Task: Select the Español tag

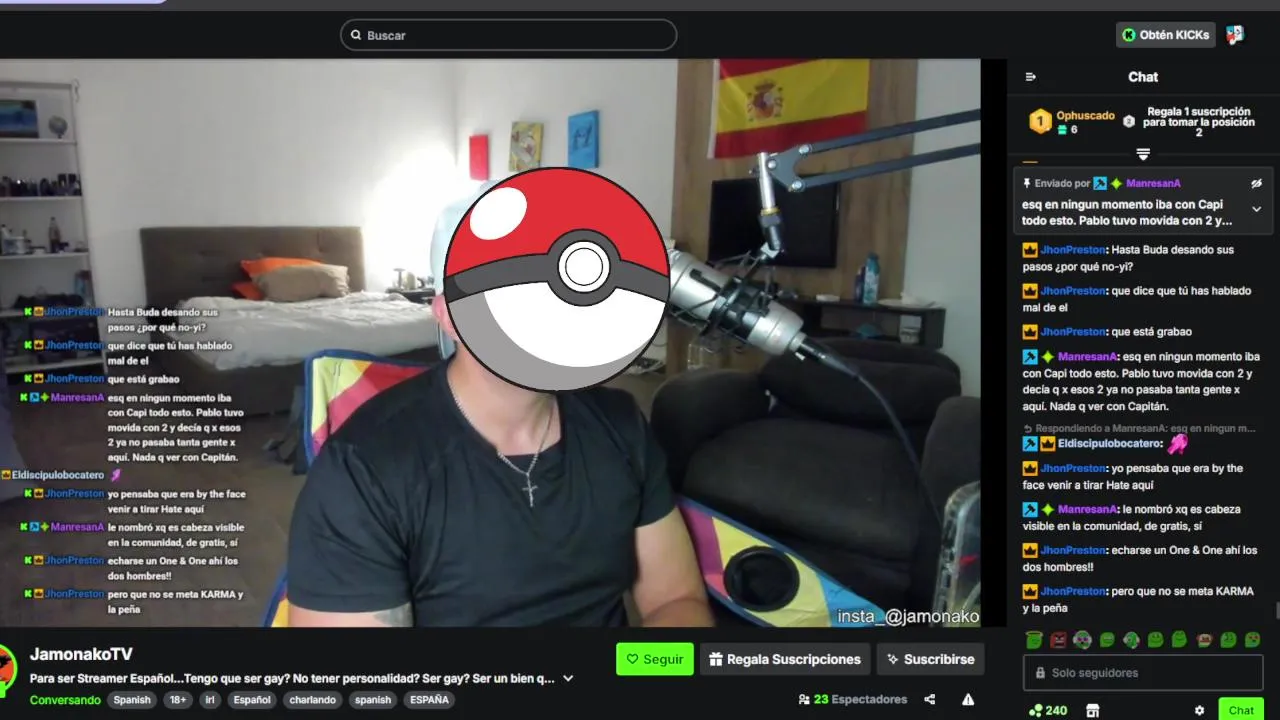Action: [x=252, y=700]
